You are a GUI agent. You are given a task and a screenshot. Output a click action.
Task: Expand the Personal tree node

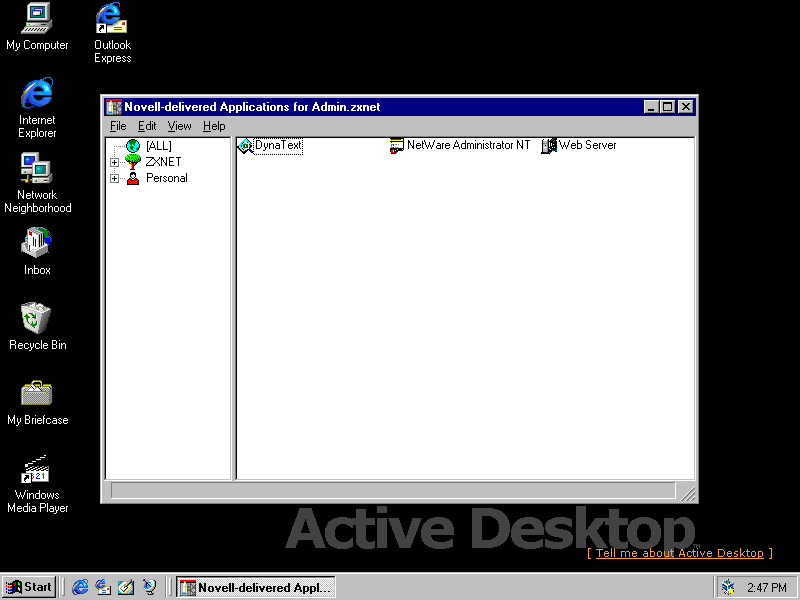pos(114,179)
